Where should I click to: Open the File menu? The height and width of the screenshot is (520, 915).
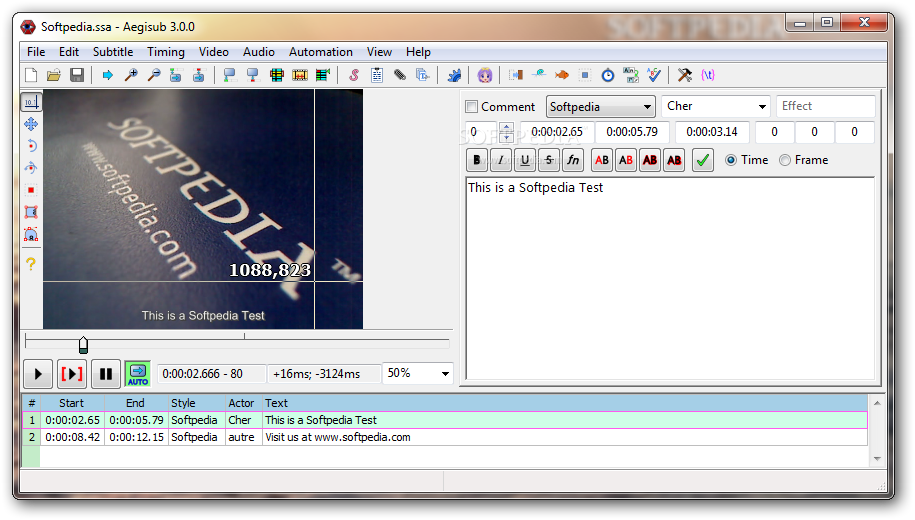click(x=36, y=52)
